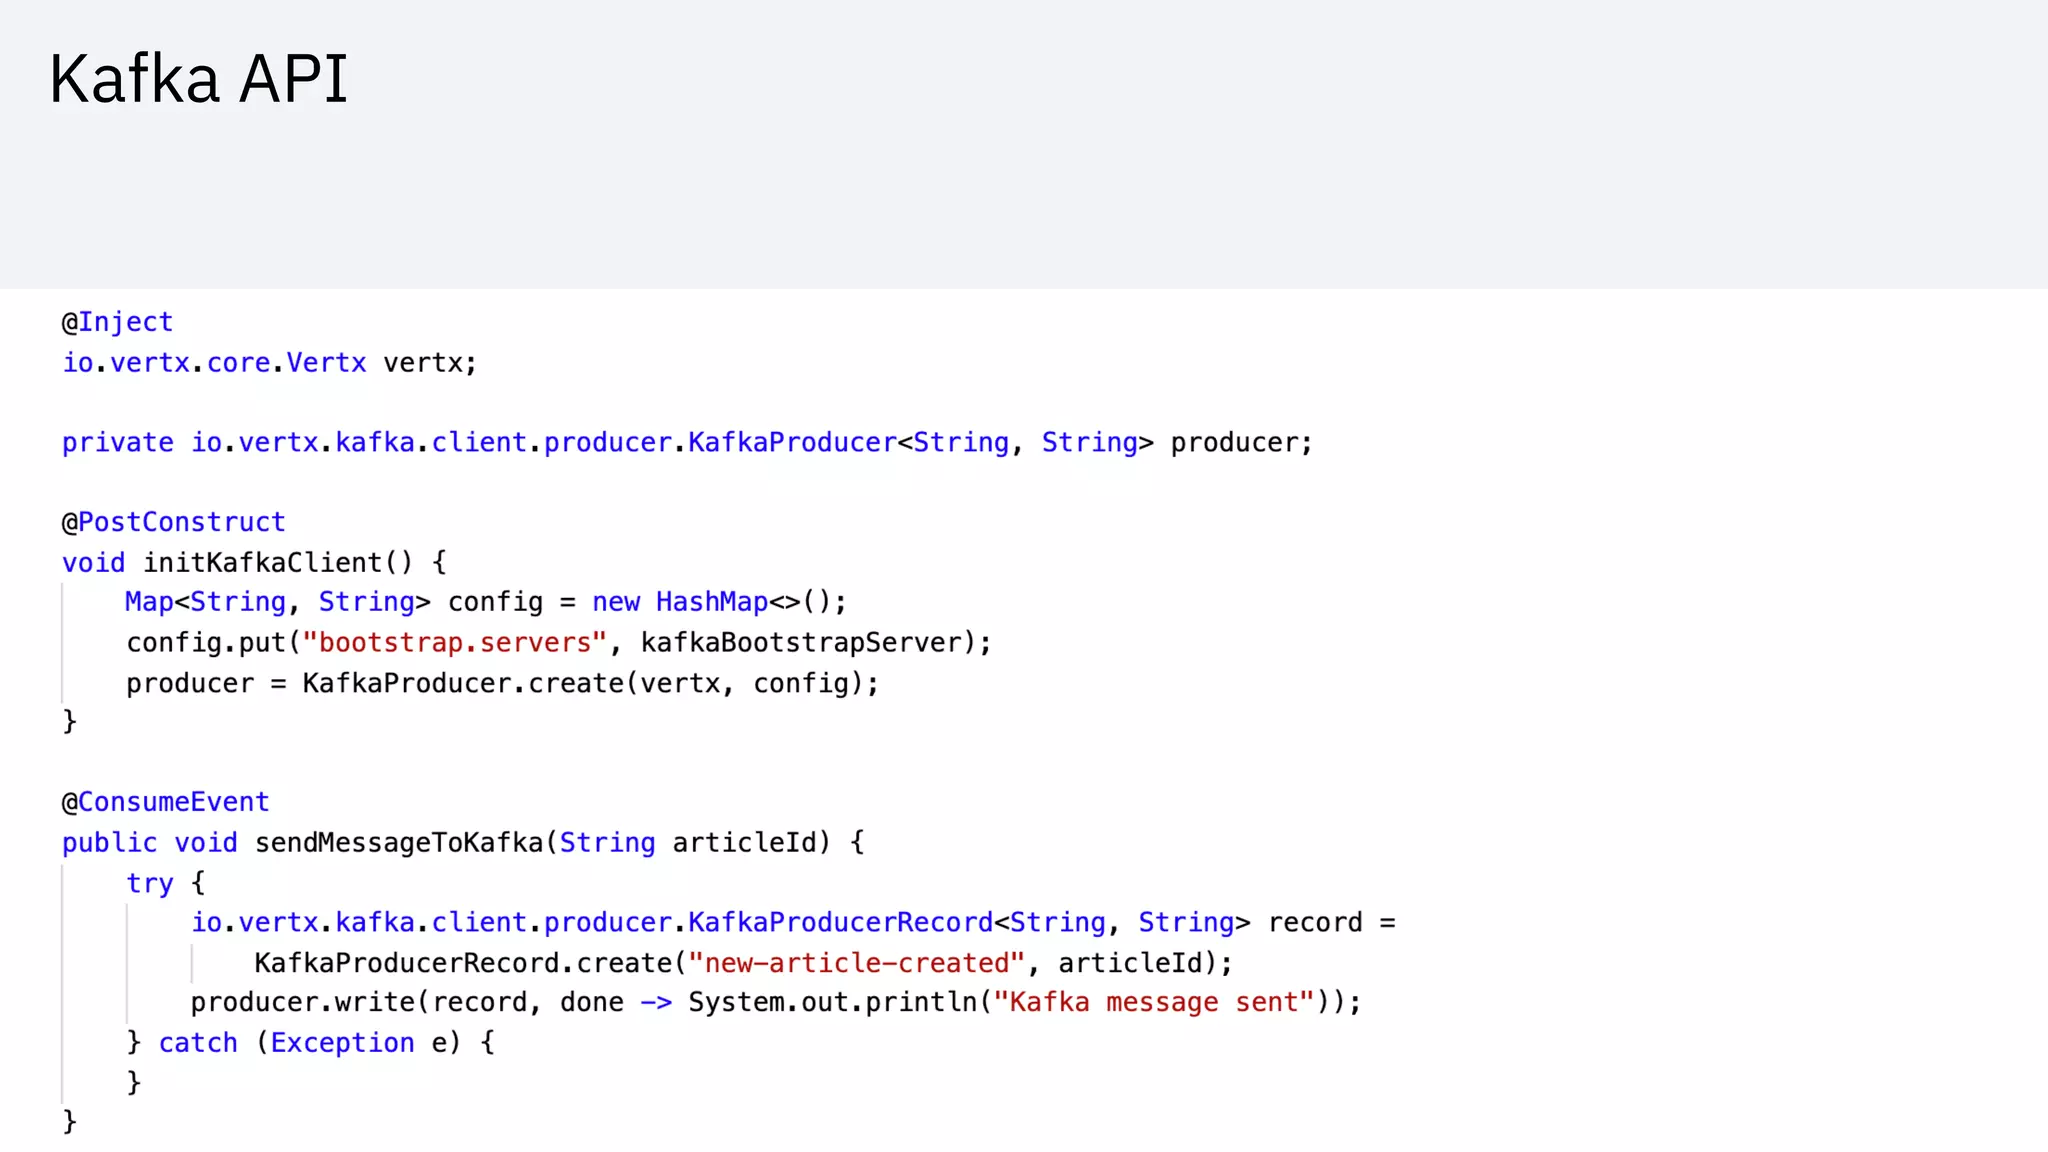Click the 'Map<String, String> config = new HashMap' line
The width and height of the screenshot is (2048, 1152).
click(x=486, y=602)
